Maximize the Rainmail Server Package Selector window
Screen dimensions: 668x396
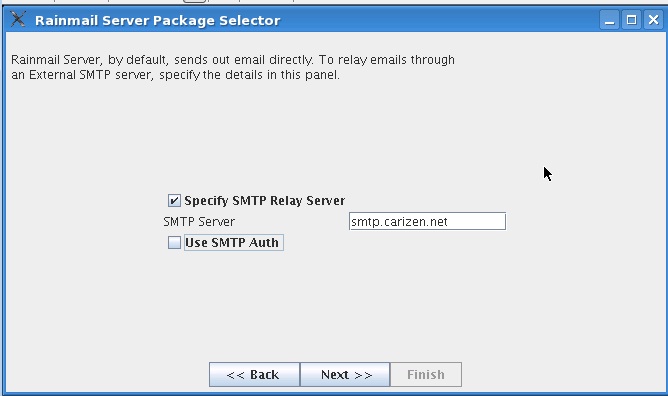(631, 20)
